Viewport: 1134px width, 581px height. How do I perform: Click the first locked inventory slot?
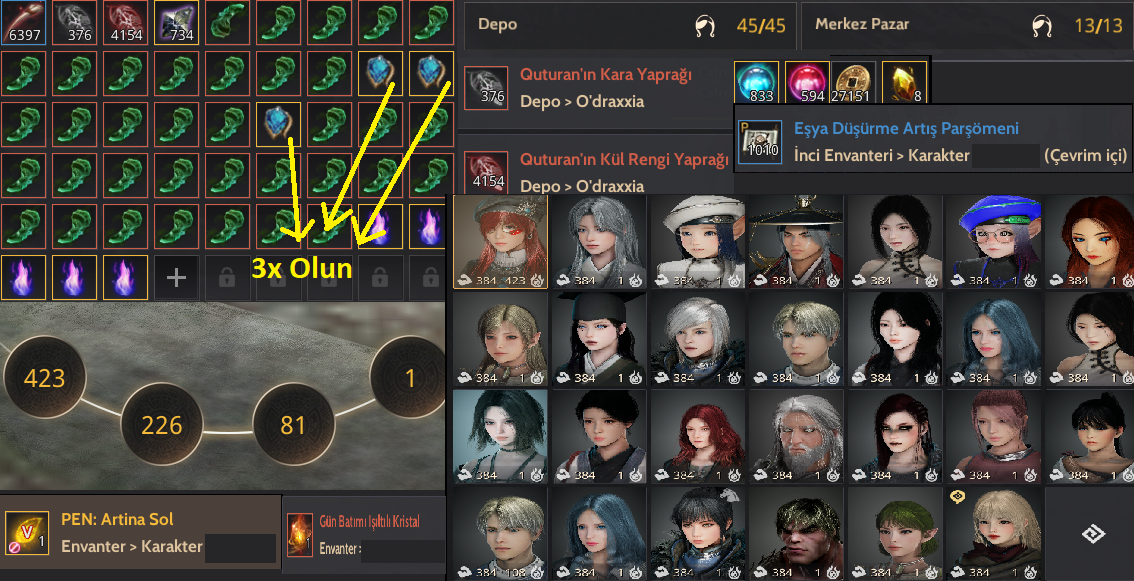(x=227, y=277)
